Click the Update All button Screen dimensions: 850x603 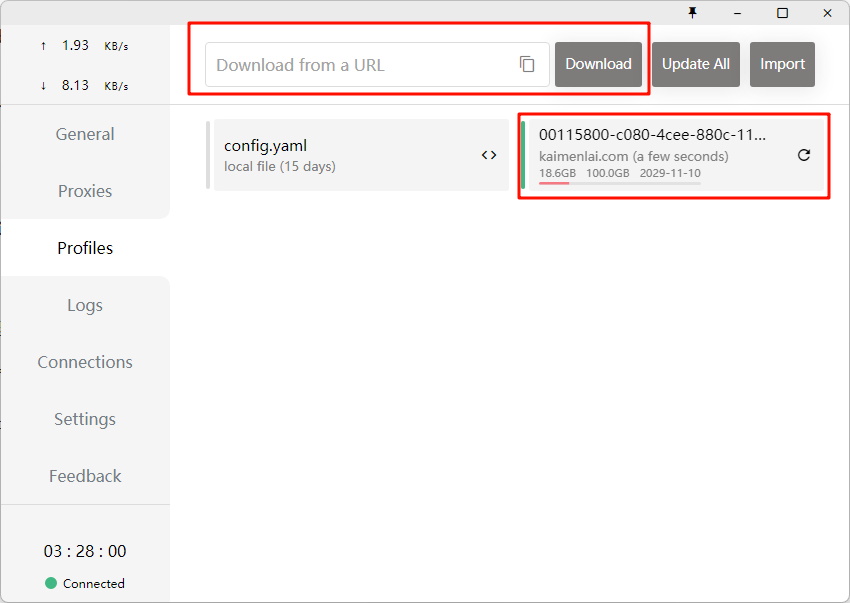695,64
